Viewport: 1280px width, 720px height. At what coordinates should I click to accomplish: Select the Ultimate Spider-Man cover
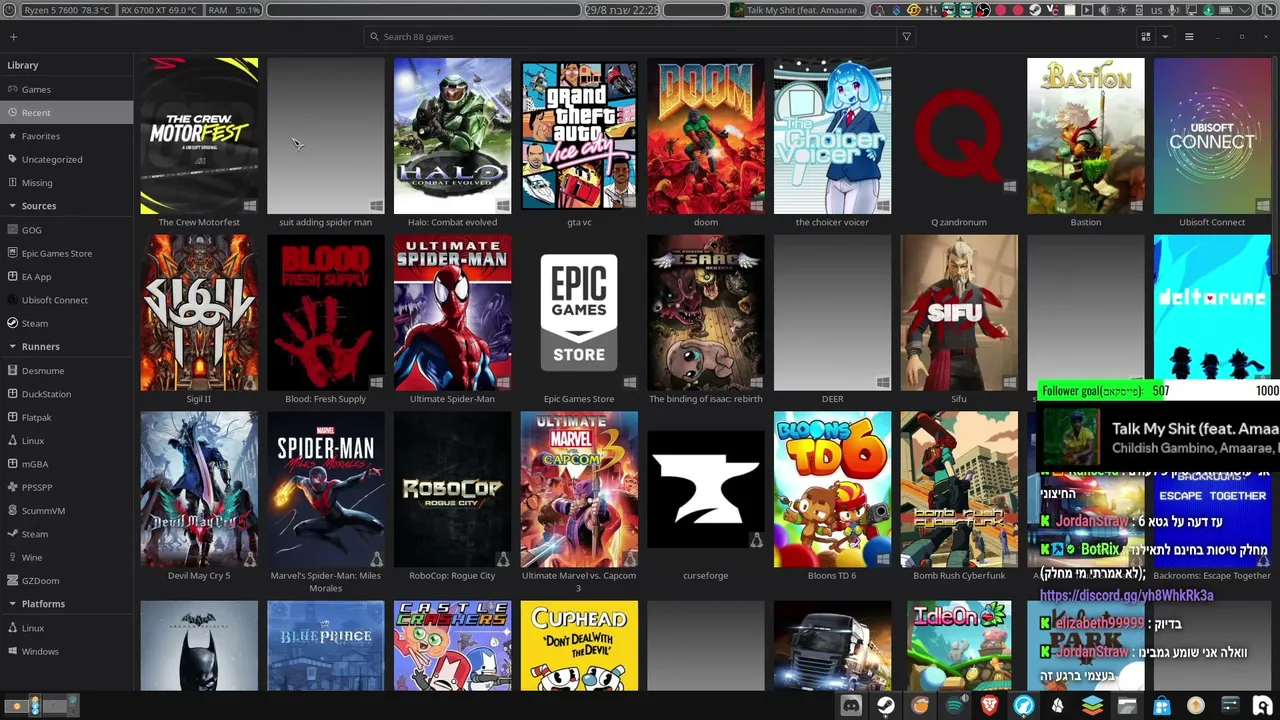click(452, 313)
